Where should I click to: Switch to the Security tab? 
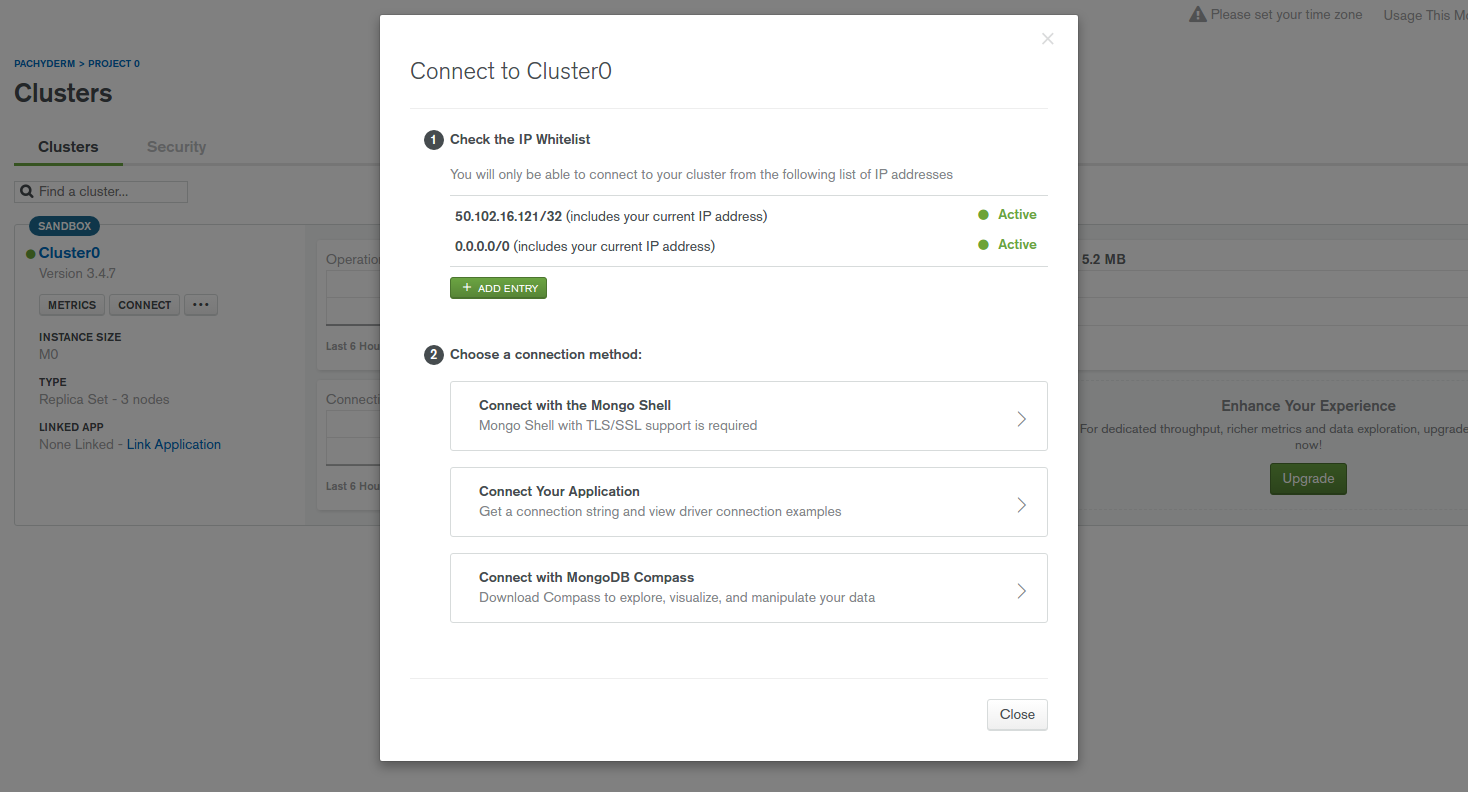176,147
